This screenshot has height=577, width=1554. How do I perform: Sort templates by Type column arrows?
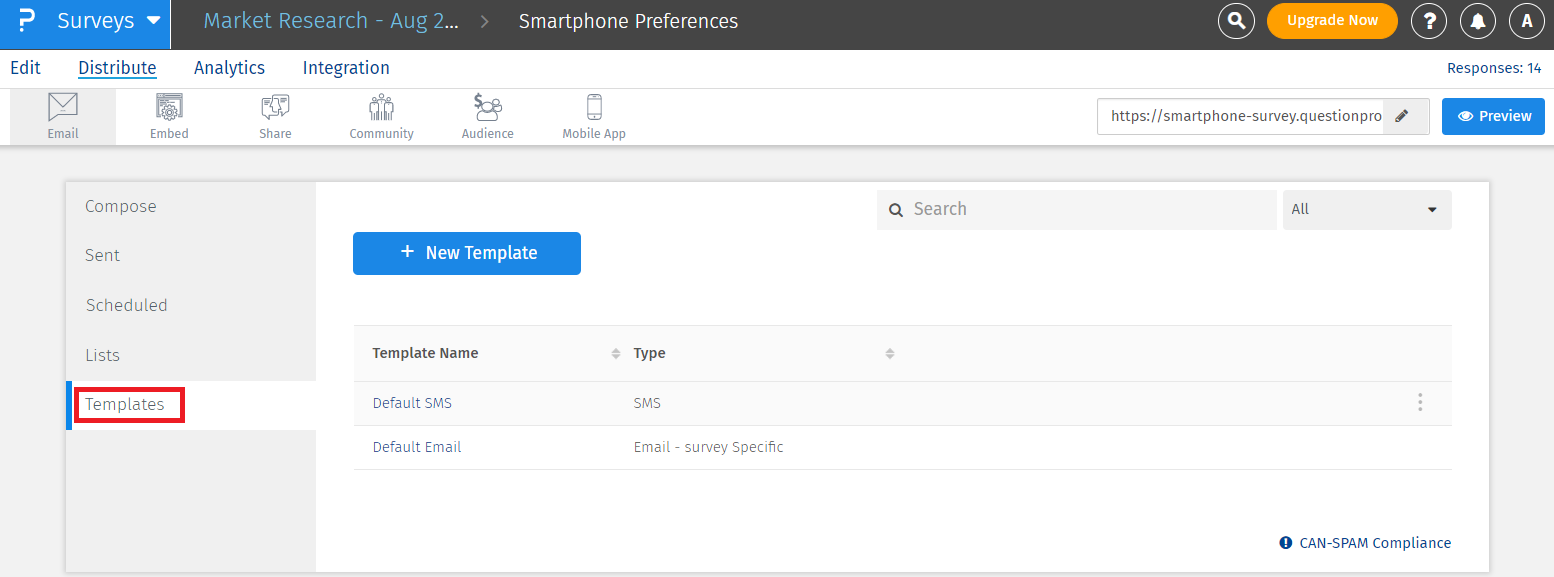point(889,354)
